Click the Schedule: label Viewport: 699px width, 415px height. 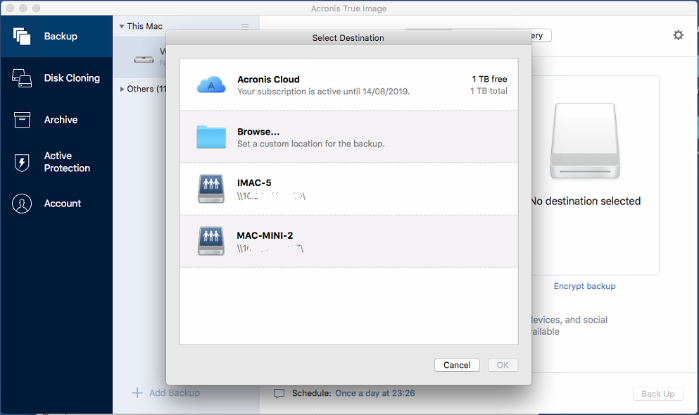[312, 393]
